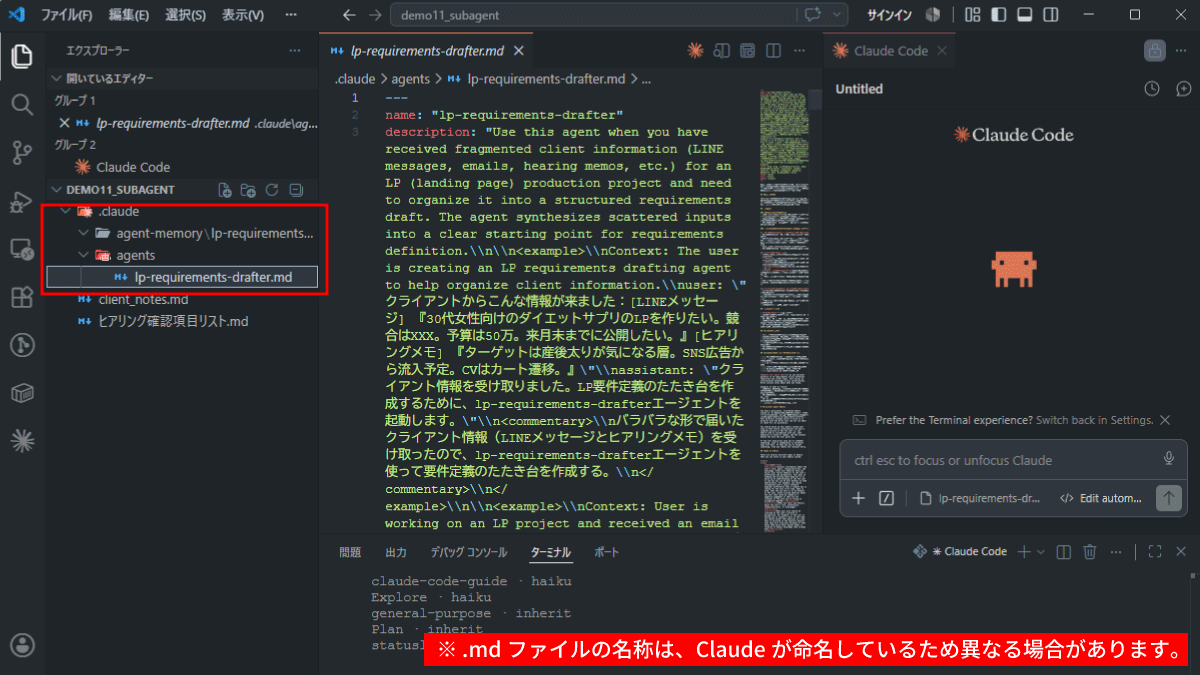Image resolution: width=1200 pixels, height=675 pixels.
Task: Open the Copilot chat icon in title bar
Action: 811,15
